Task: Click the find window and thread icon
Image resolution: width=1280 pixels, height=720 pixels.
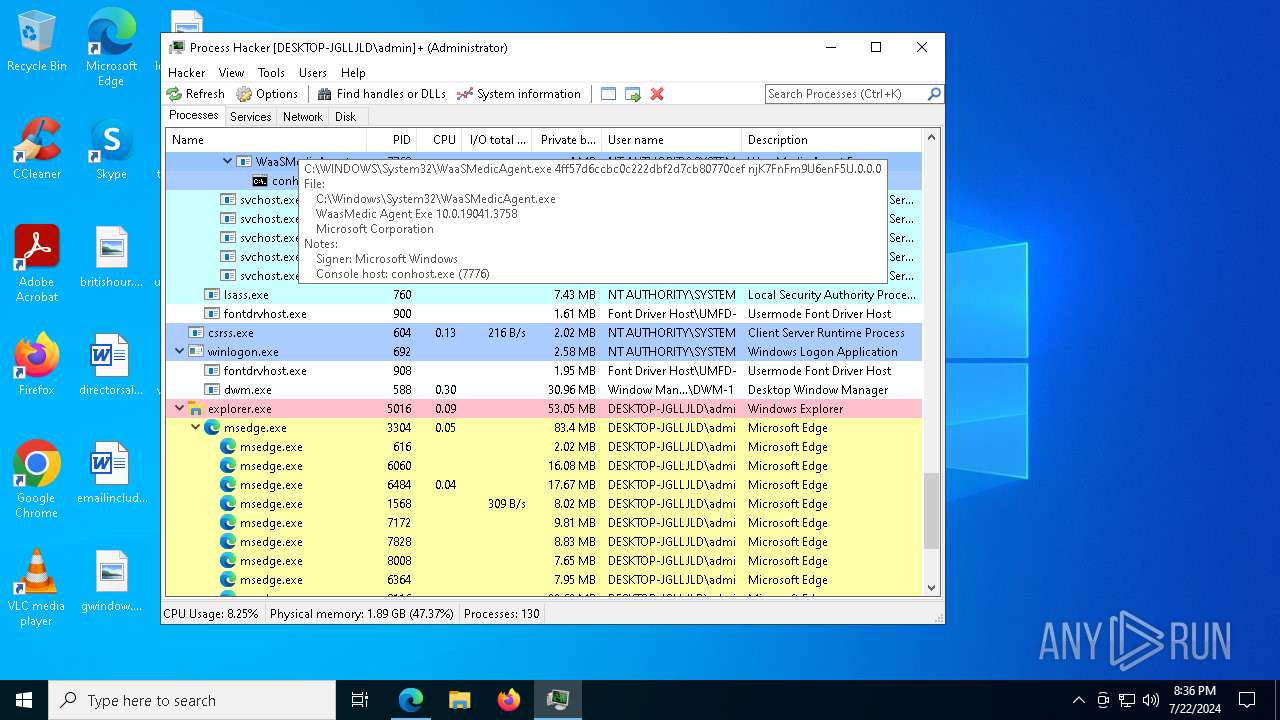Action: [x=633, y=94]
